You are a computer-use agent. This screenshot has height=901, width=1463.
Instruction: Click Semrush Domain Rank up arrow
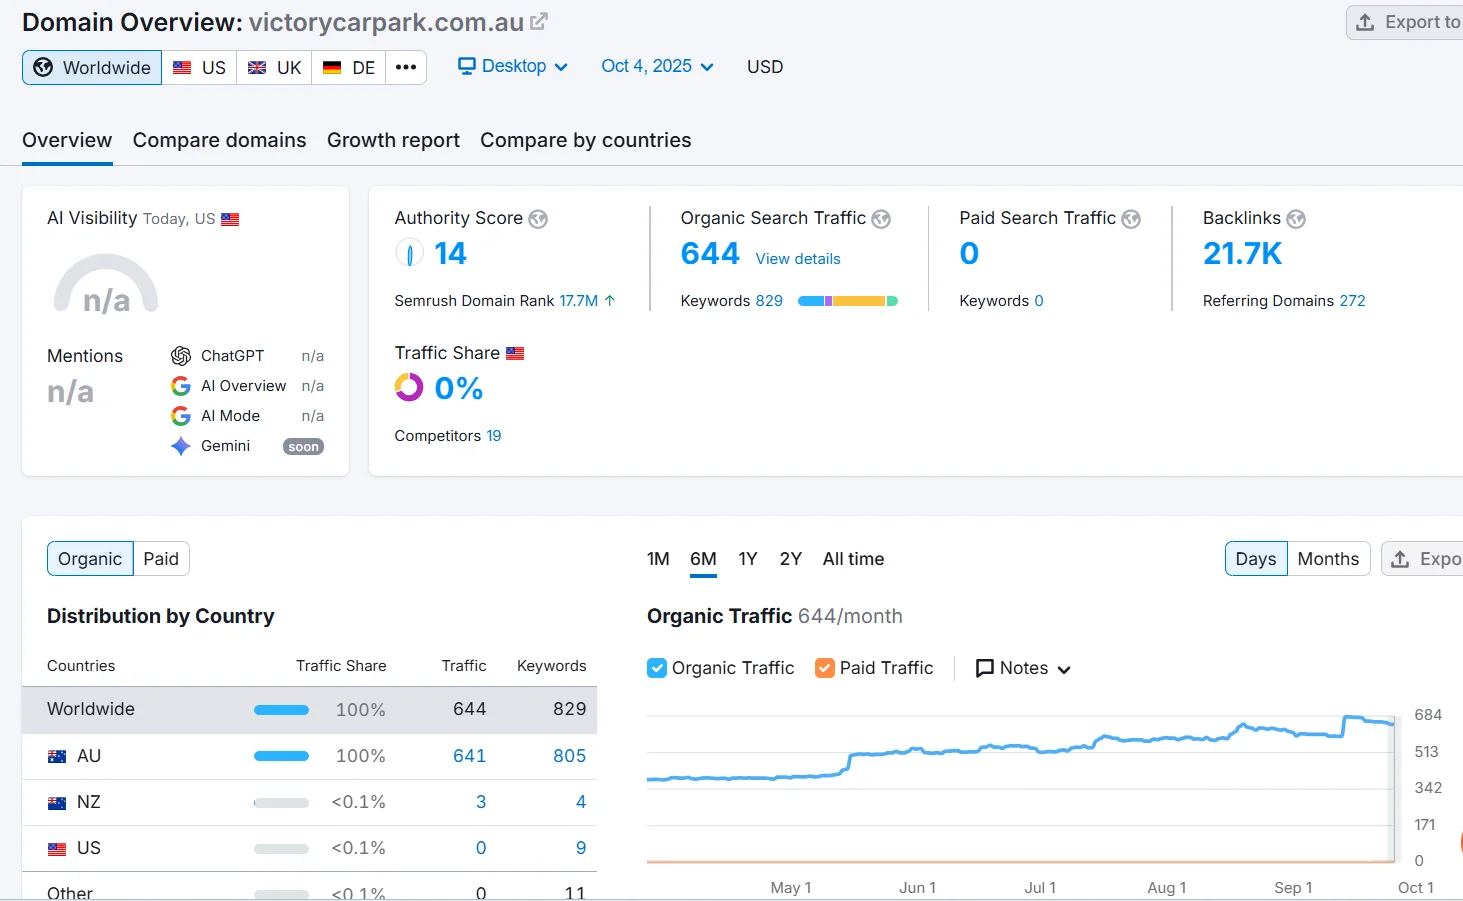pyautogui.click(x=610, y=300)
